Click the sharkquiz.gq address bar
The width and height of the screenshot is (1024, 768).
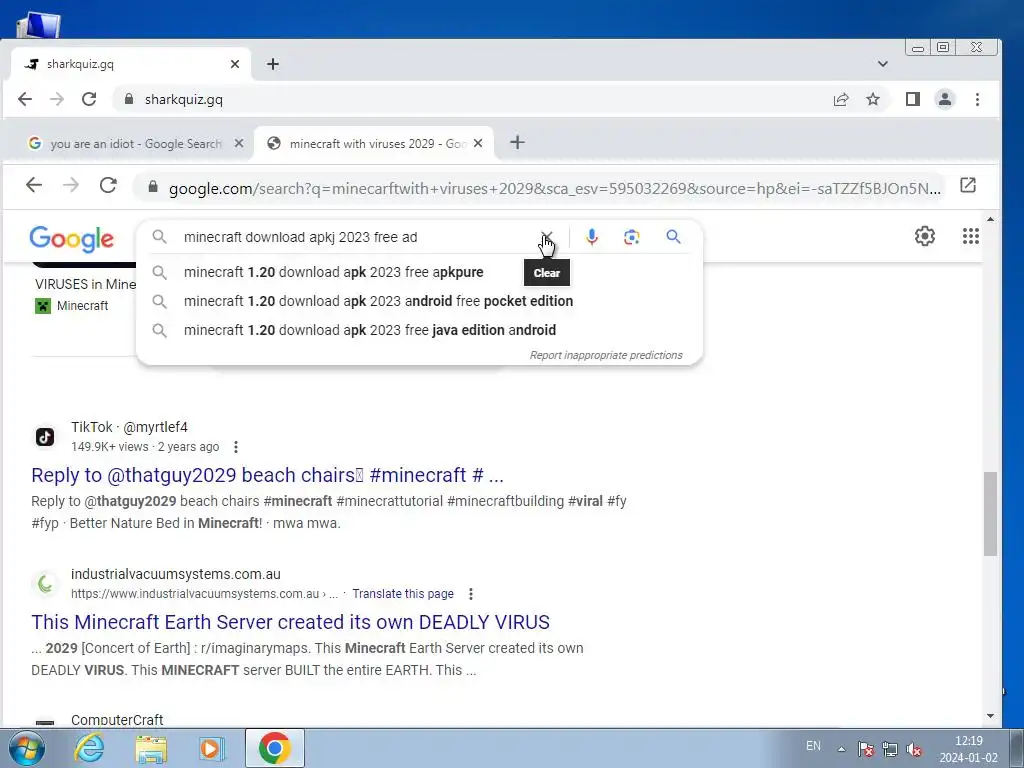[x=470, y=99]
